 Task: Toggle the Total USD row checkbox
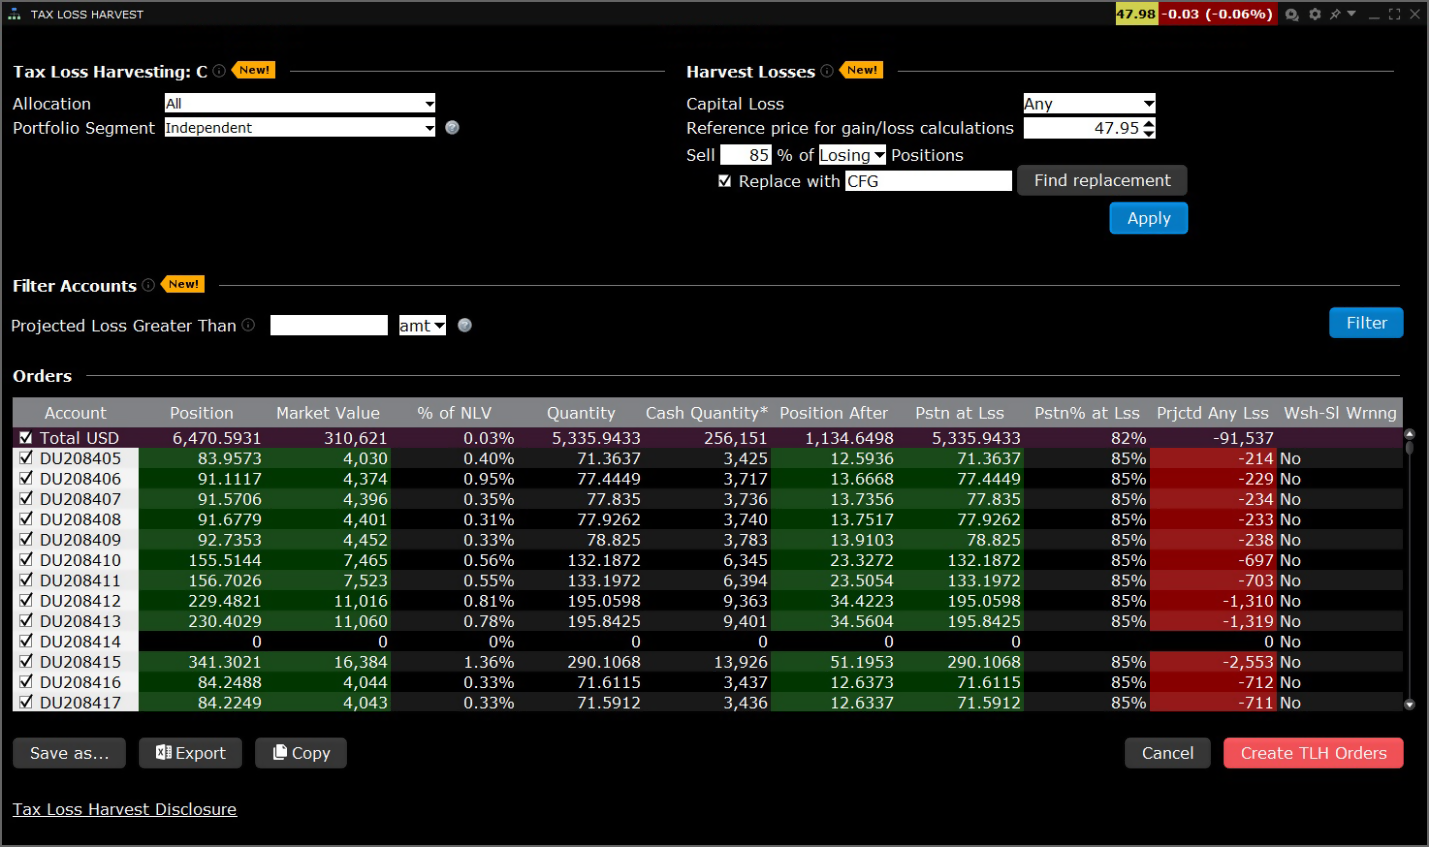click(x=26, y=438)
